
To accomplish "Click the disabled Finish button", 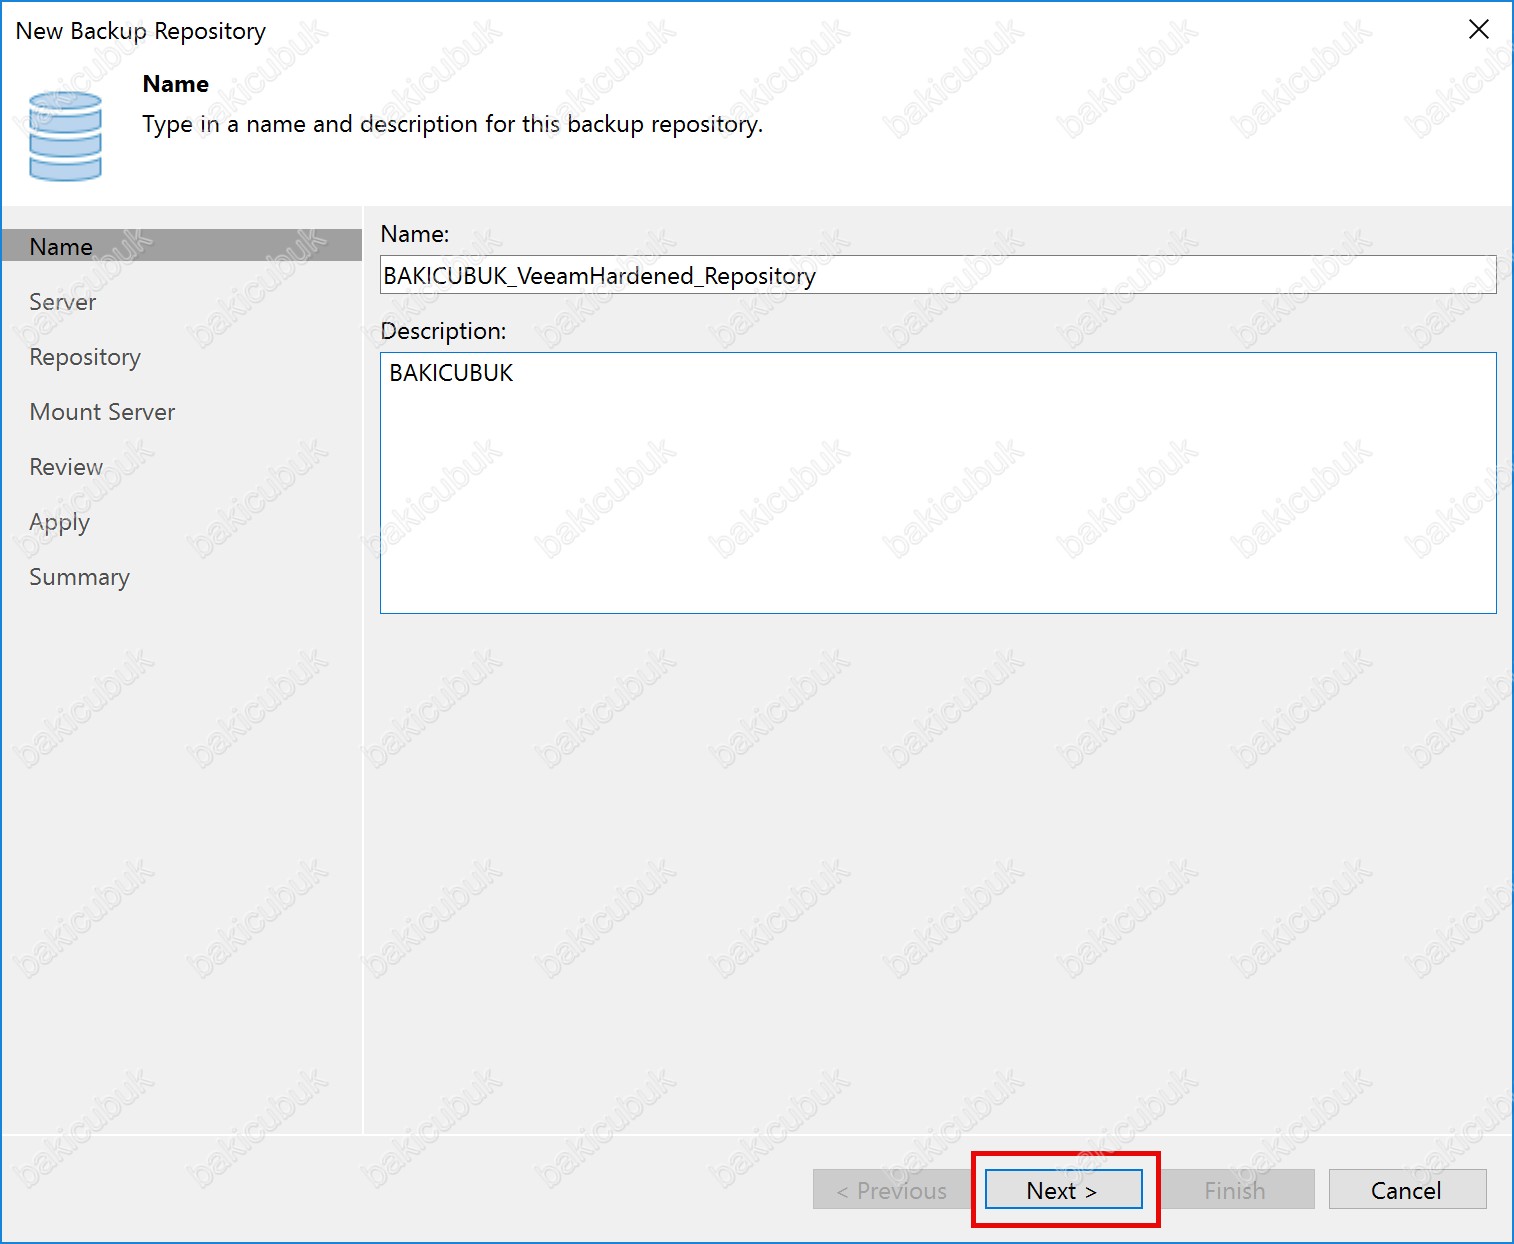I will click(1235, 1189).
